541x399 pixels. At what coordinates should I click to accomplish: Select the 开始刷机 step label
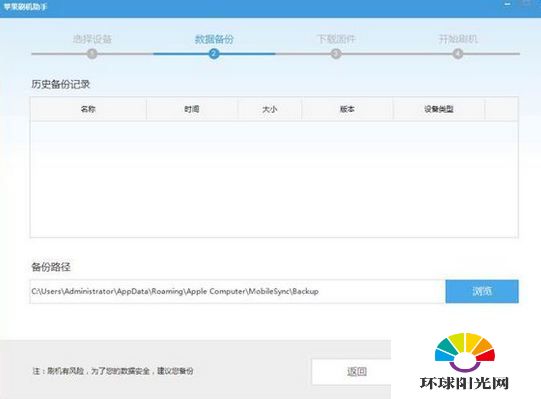point(458,39)
